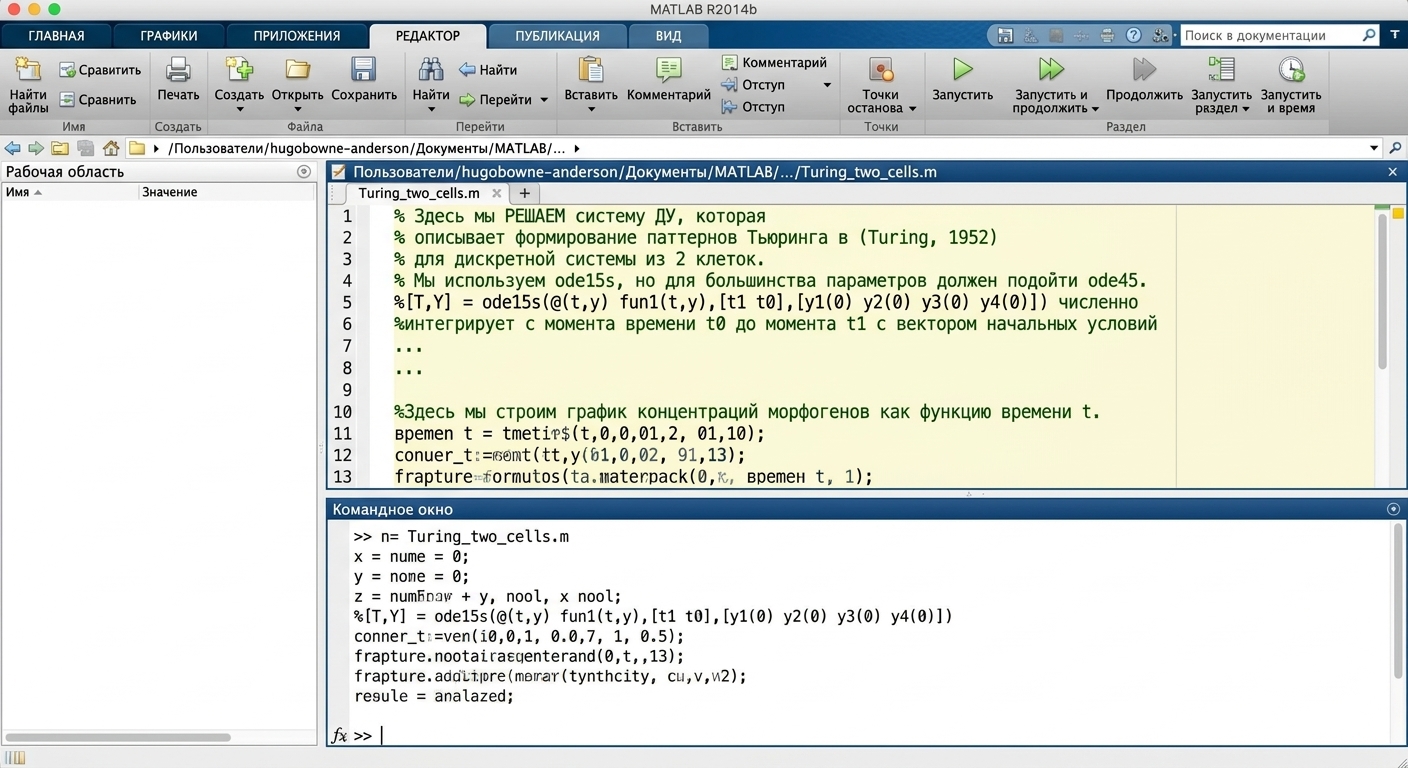Click the magnifier in documentation search box
This screenshot has width=1408, height=768.
(x=1369, y=35)
